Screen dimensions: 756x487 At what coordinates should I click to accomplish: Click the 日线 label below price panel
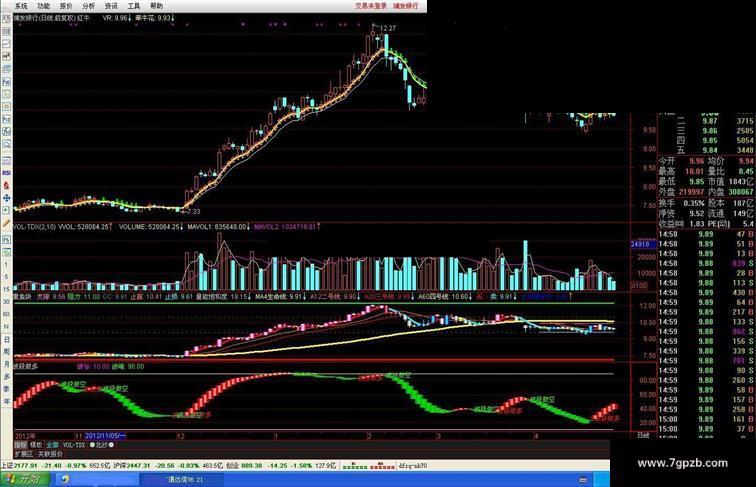[x=643, y=435]
